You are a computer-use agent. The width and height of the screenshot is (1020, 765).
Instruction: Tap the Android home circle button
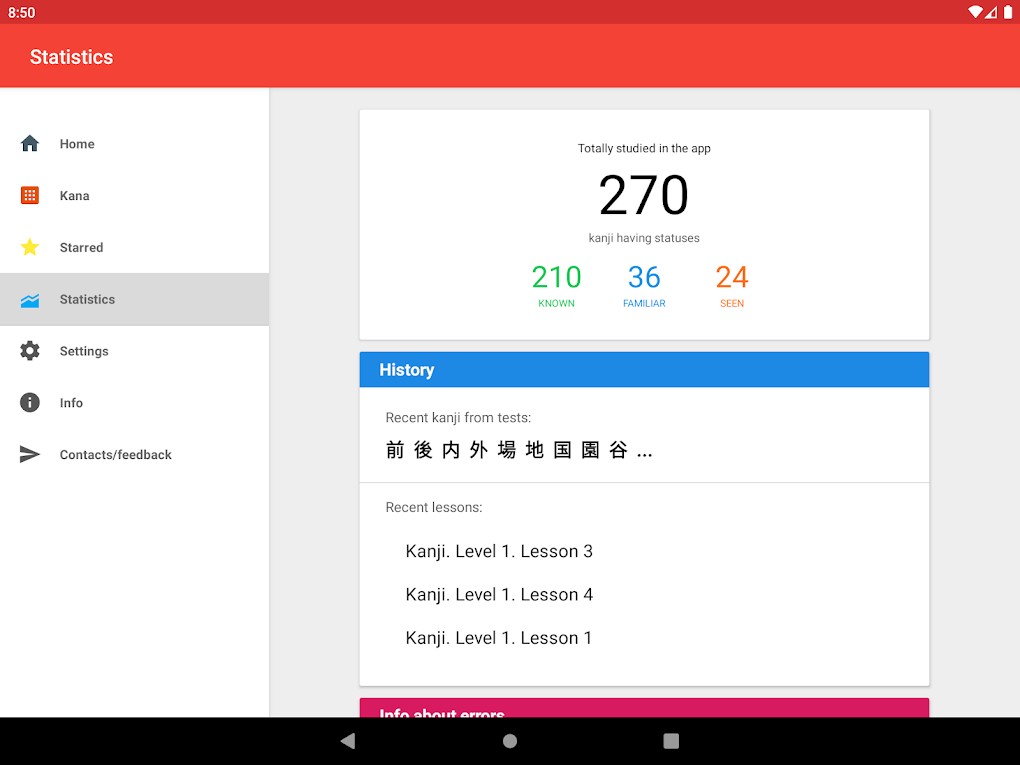(x=510, y=741)
